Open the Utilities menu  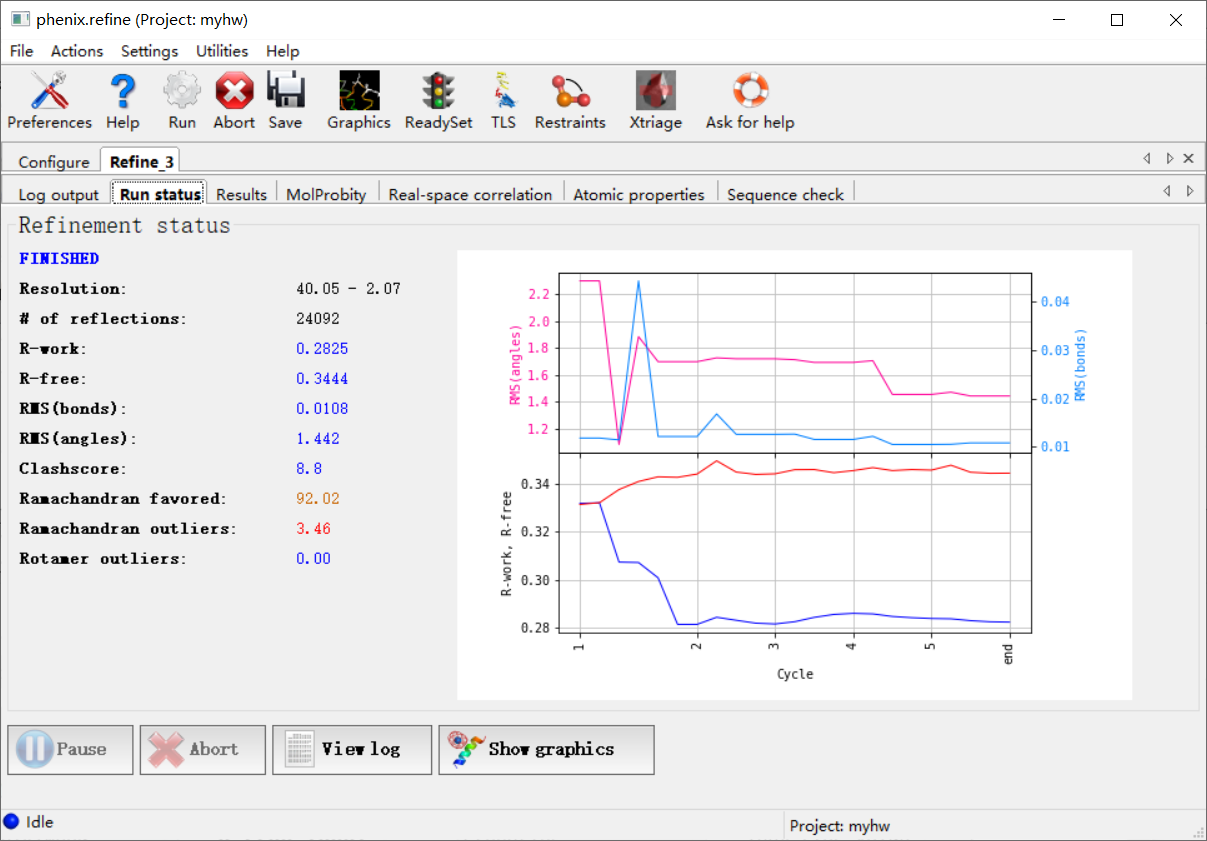tap(222, 51)
